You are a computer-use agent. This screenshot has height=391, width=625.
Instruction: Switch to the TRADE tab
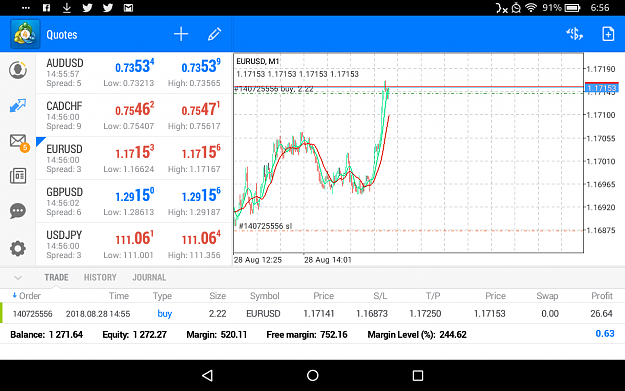[x=56, y=277]
